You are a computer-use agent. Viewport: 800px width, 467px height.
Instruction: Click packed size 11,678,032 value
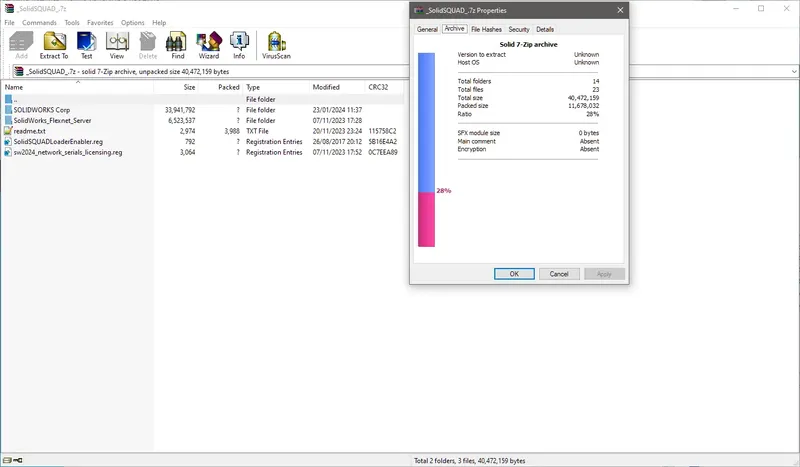point(584,106)
